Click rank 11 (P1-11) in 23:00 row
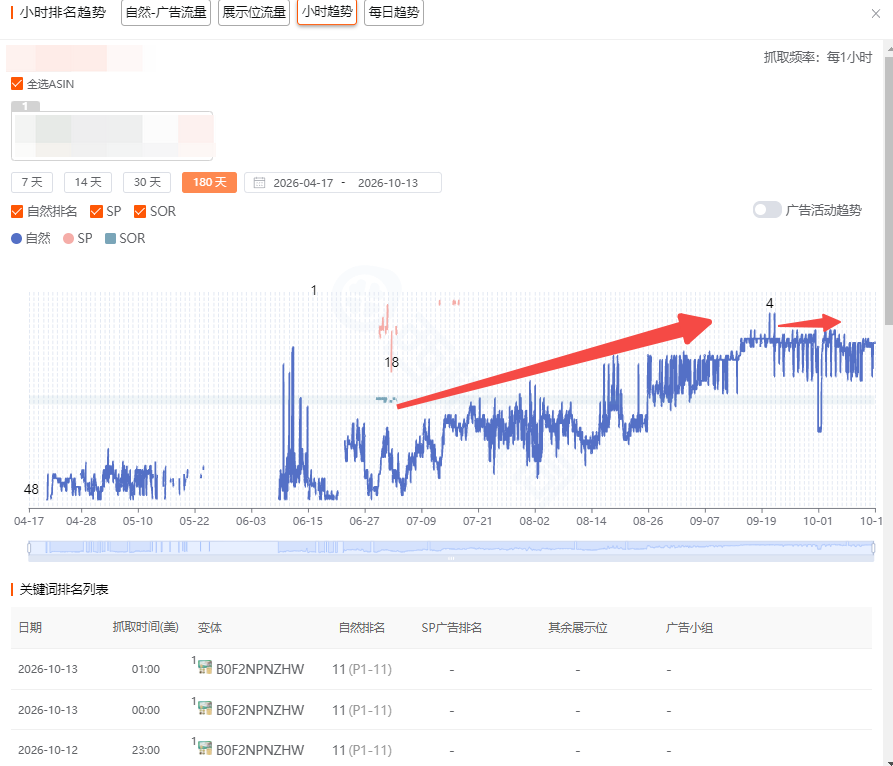Screen dimensions: 893x766 362,750
